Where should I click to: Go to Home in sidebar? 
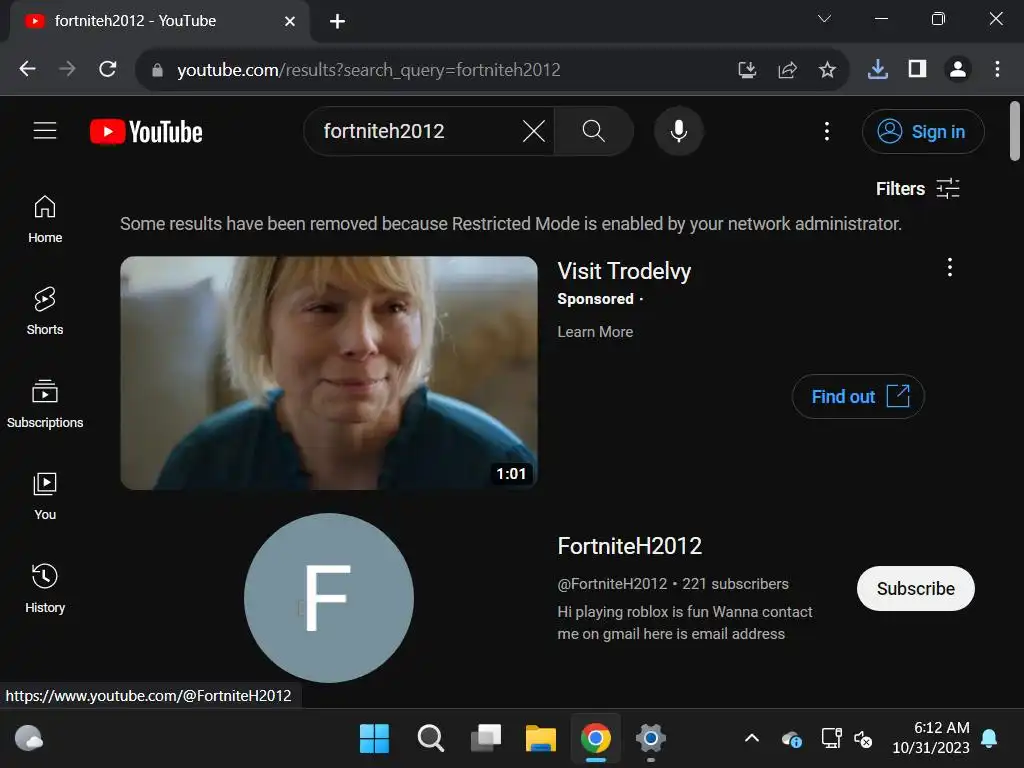[x=45, y=220]
